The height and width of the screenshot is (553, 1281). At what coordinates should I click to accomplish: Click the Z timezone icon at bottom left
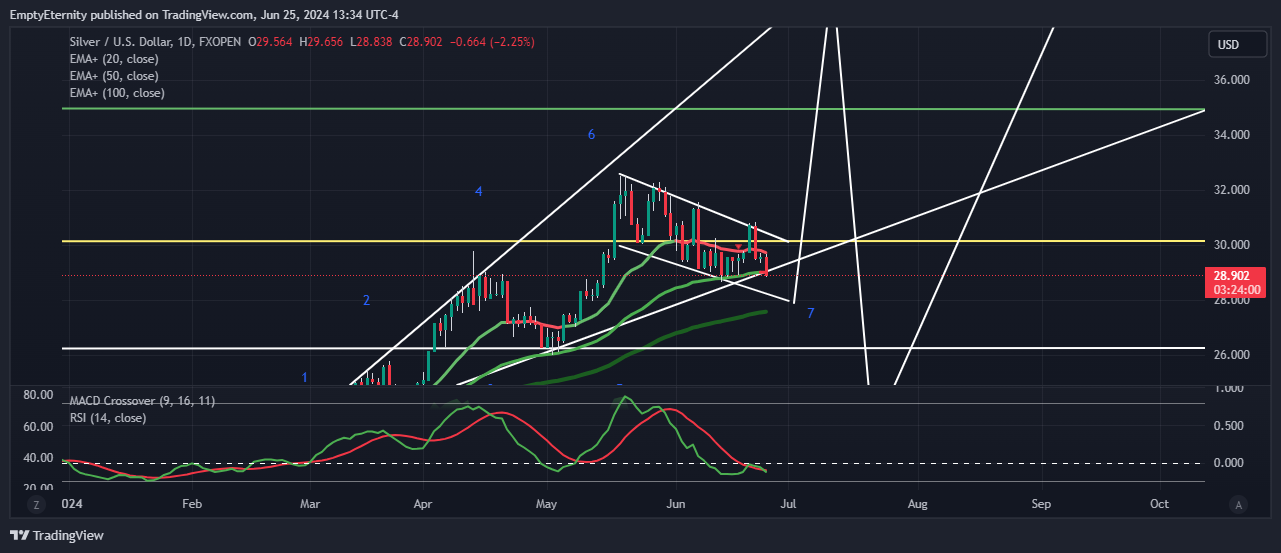(37, 505)
